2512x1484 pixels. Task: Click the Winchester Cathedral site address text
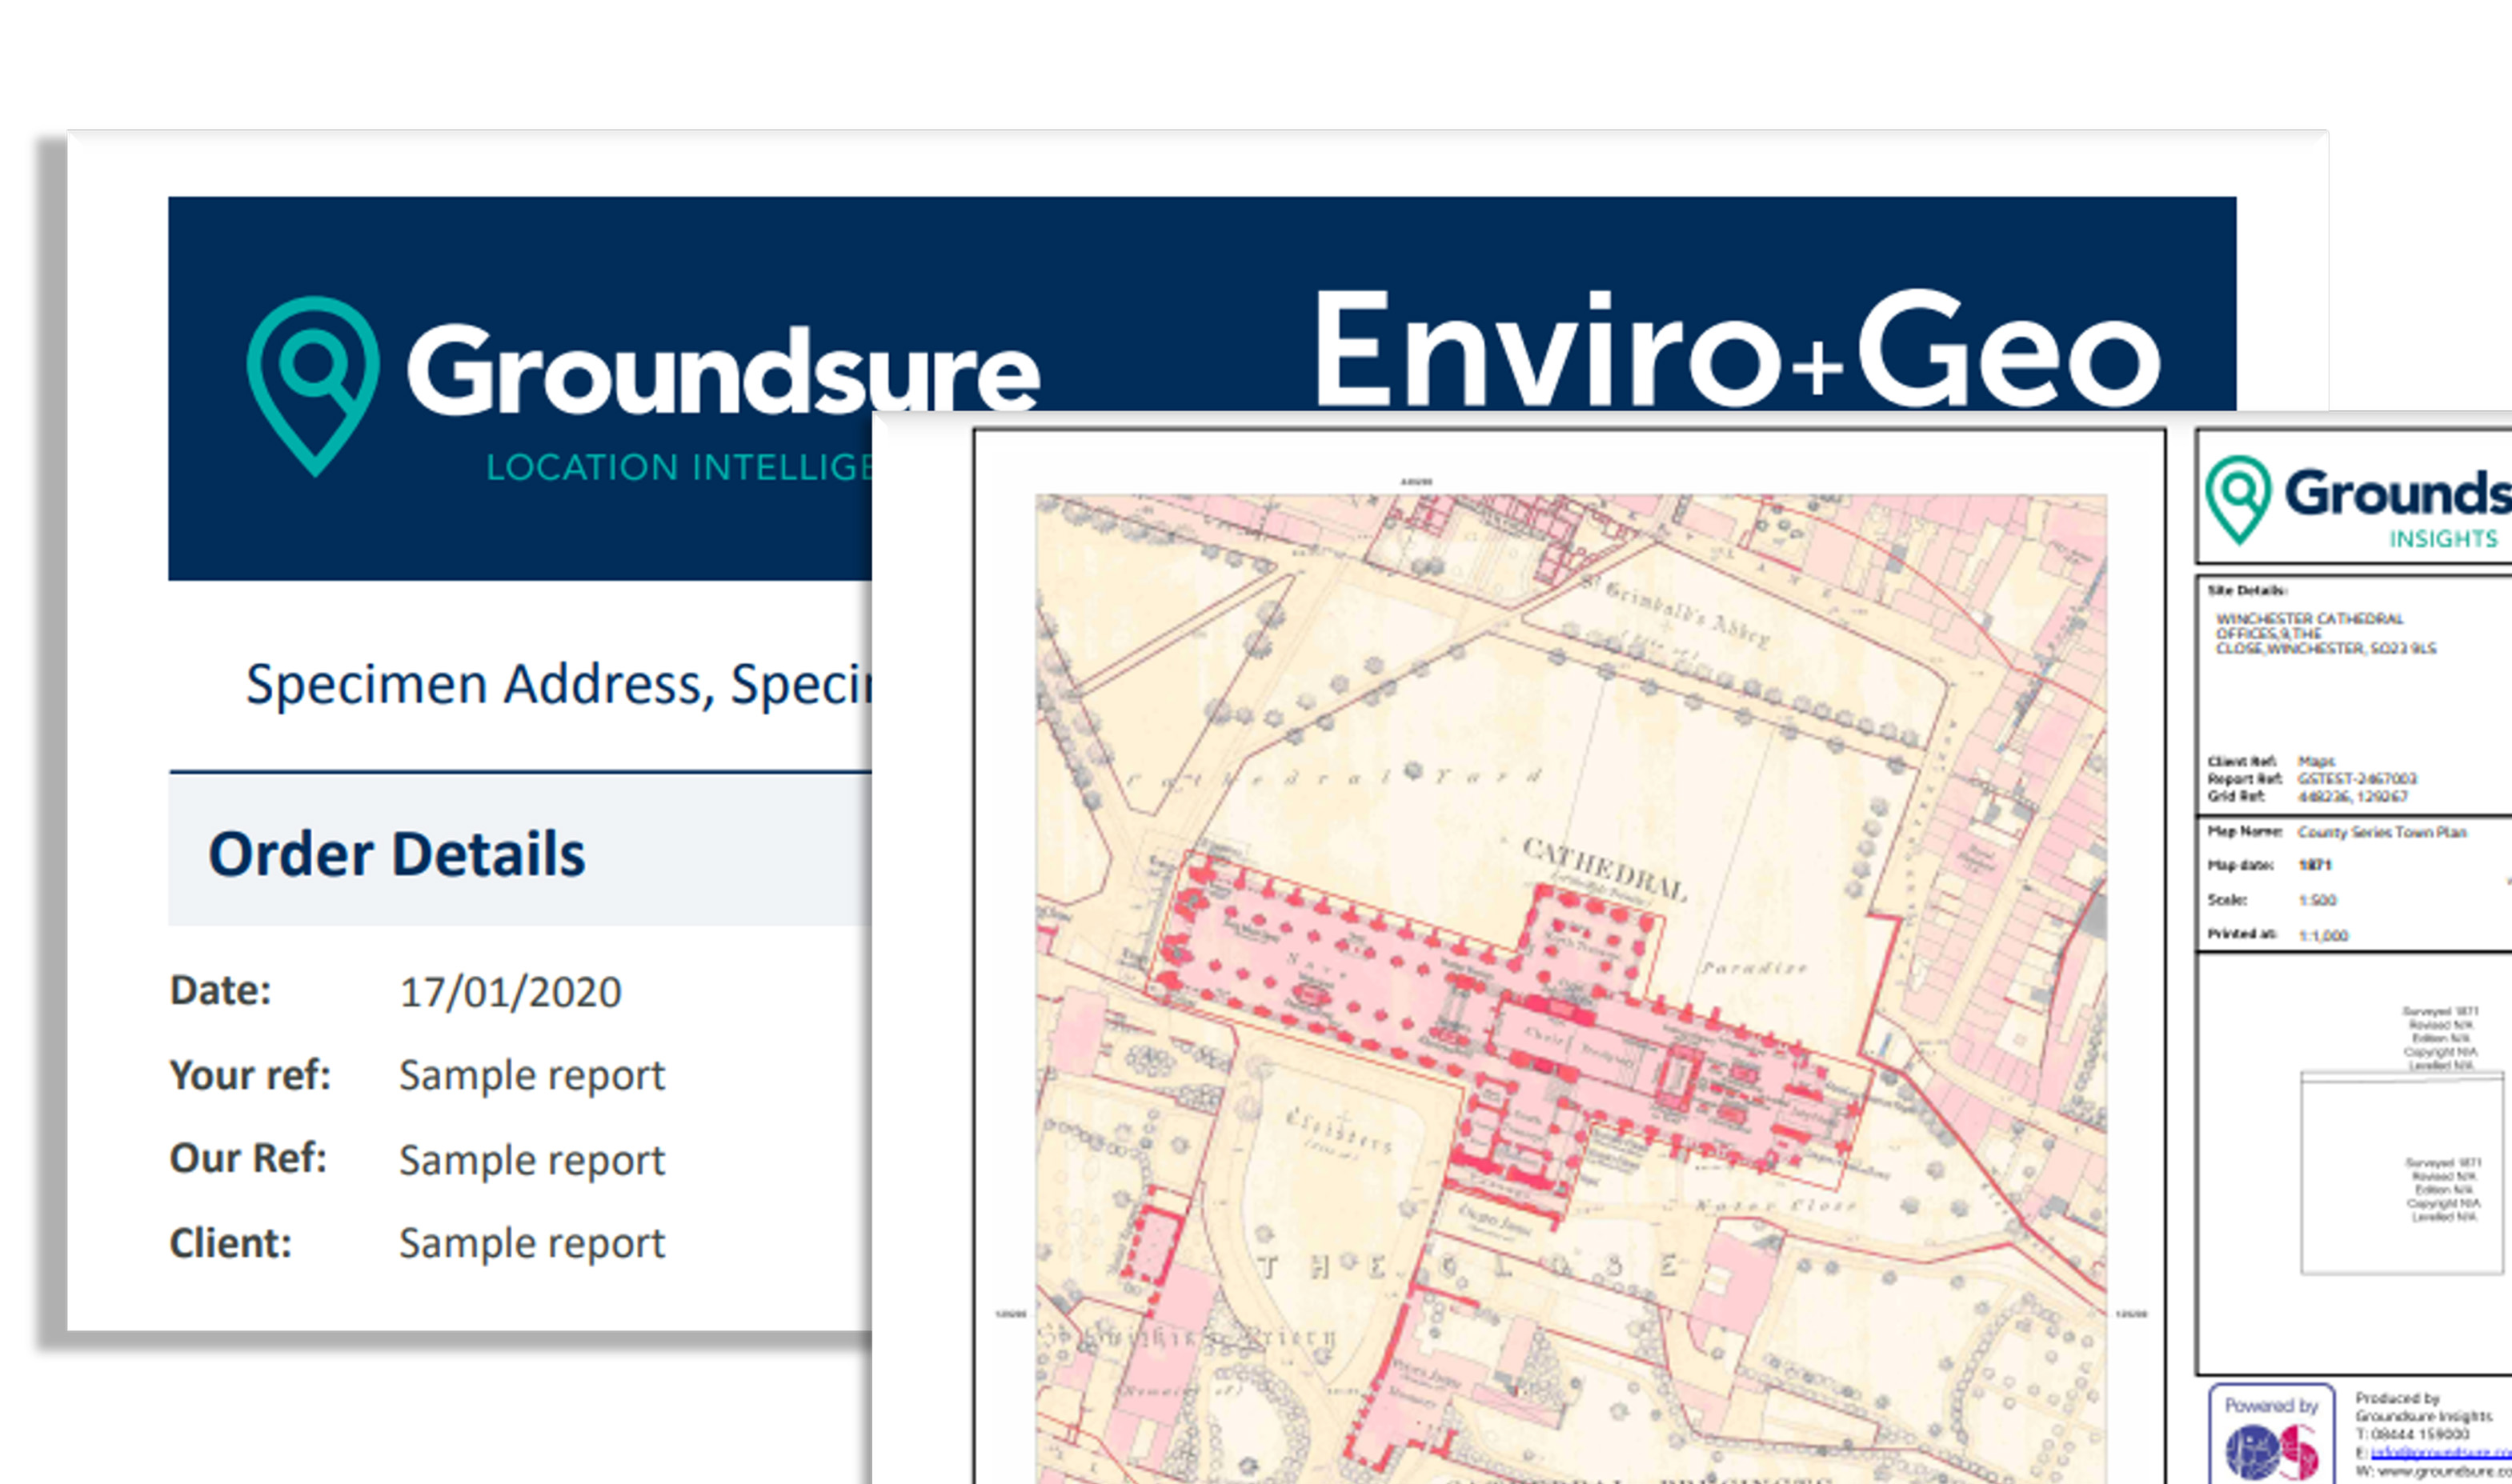[x=2326, y=634]
